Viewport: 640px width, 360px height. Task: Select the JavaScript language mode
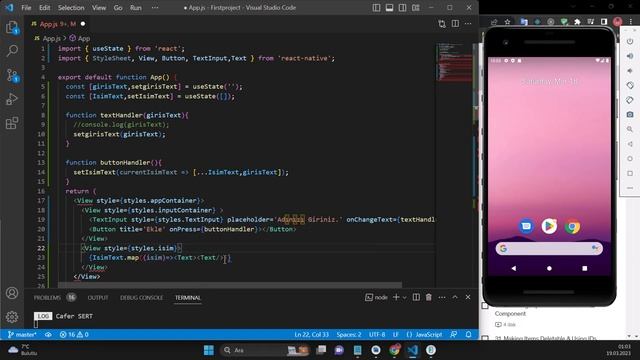point(424,335)
